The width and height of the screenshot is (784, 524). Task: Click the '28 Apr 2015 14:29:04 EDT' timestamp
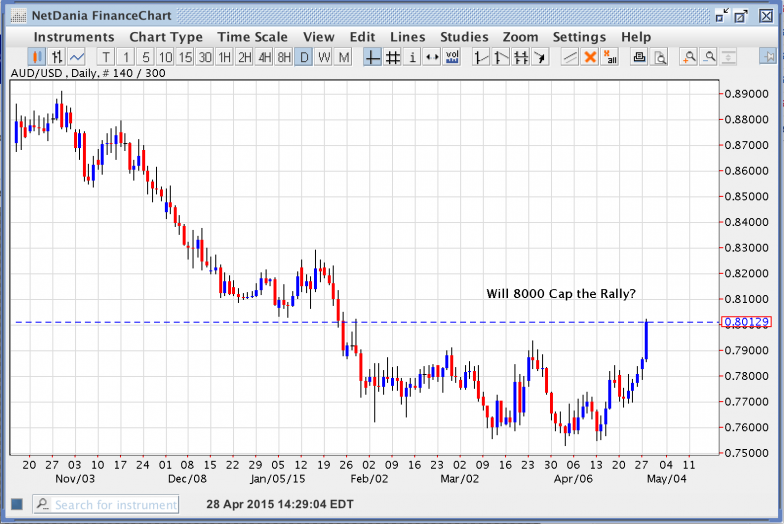[x=280, y=504]
